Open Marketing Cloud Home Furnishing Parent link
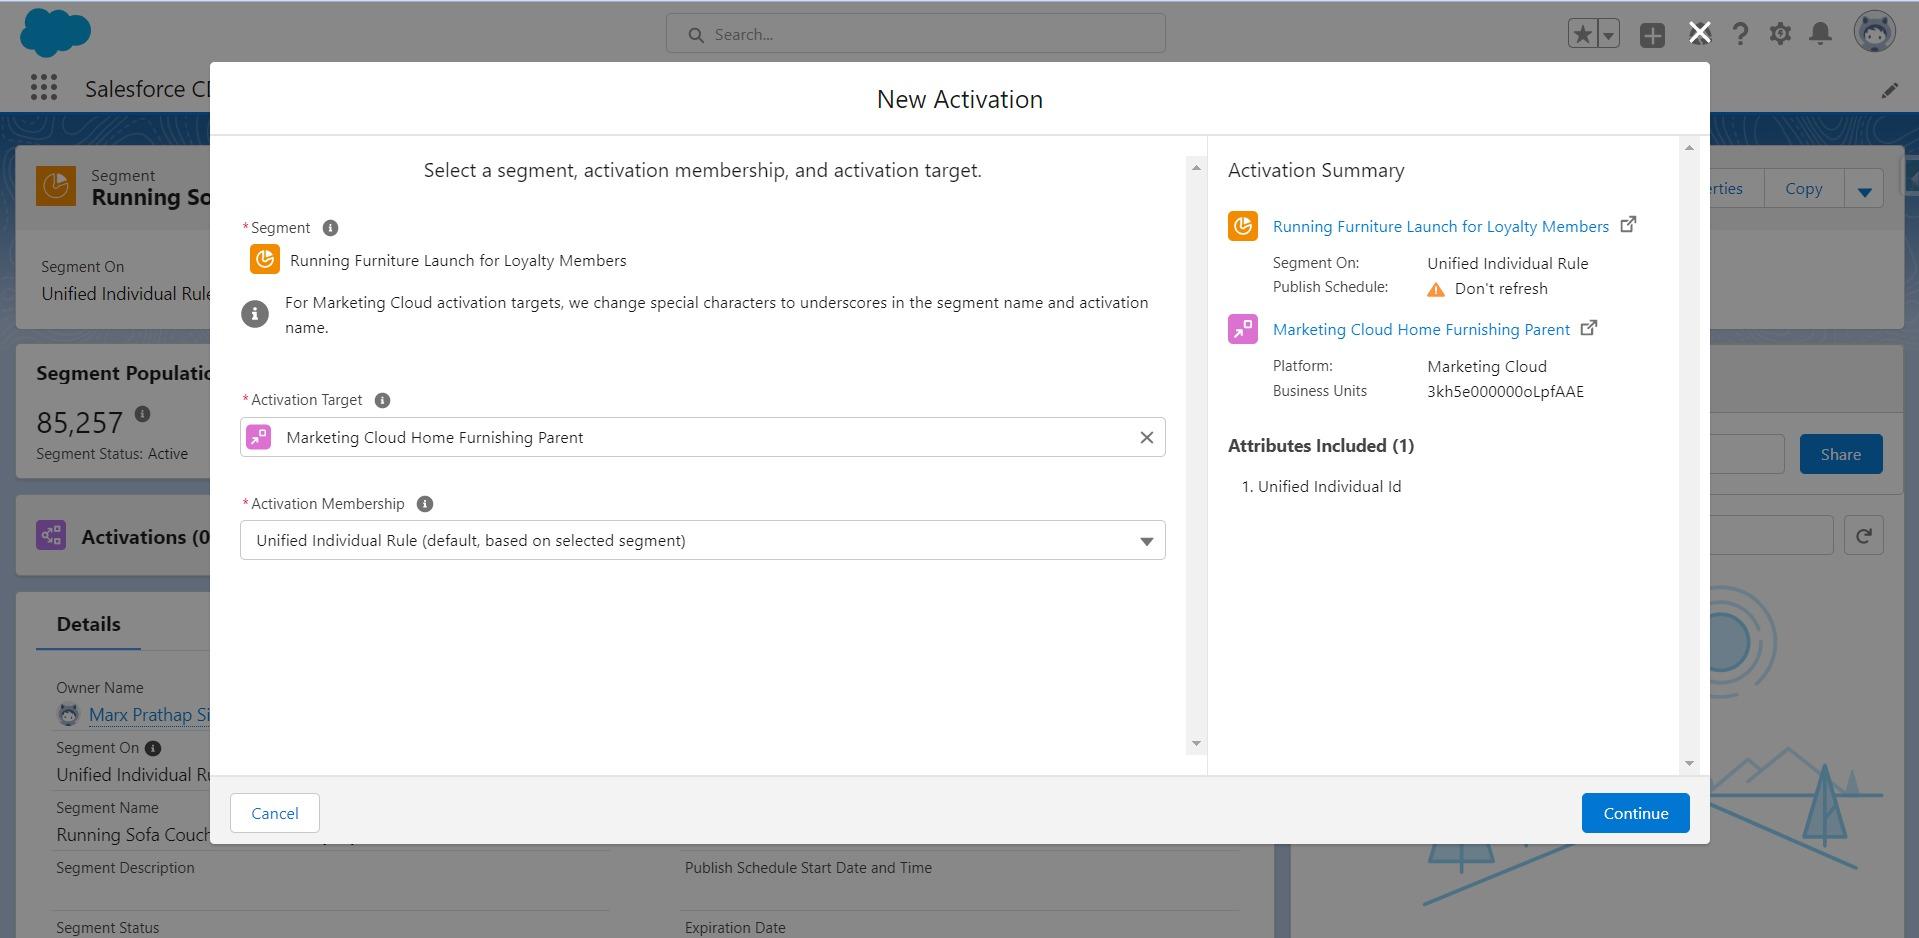The width and height of the screenshot is (1919, 938). 1421,330
